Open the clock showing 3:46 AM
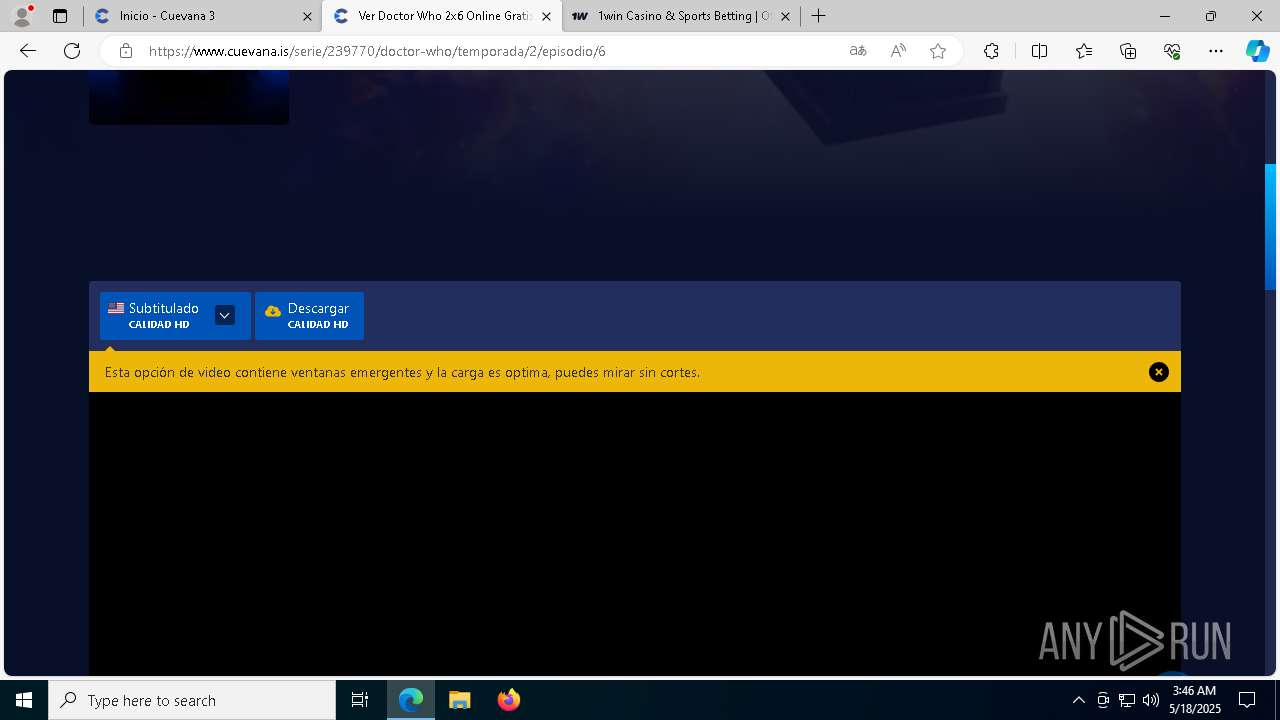This screenshot has height=720, width=1280. [1195, 700]
